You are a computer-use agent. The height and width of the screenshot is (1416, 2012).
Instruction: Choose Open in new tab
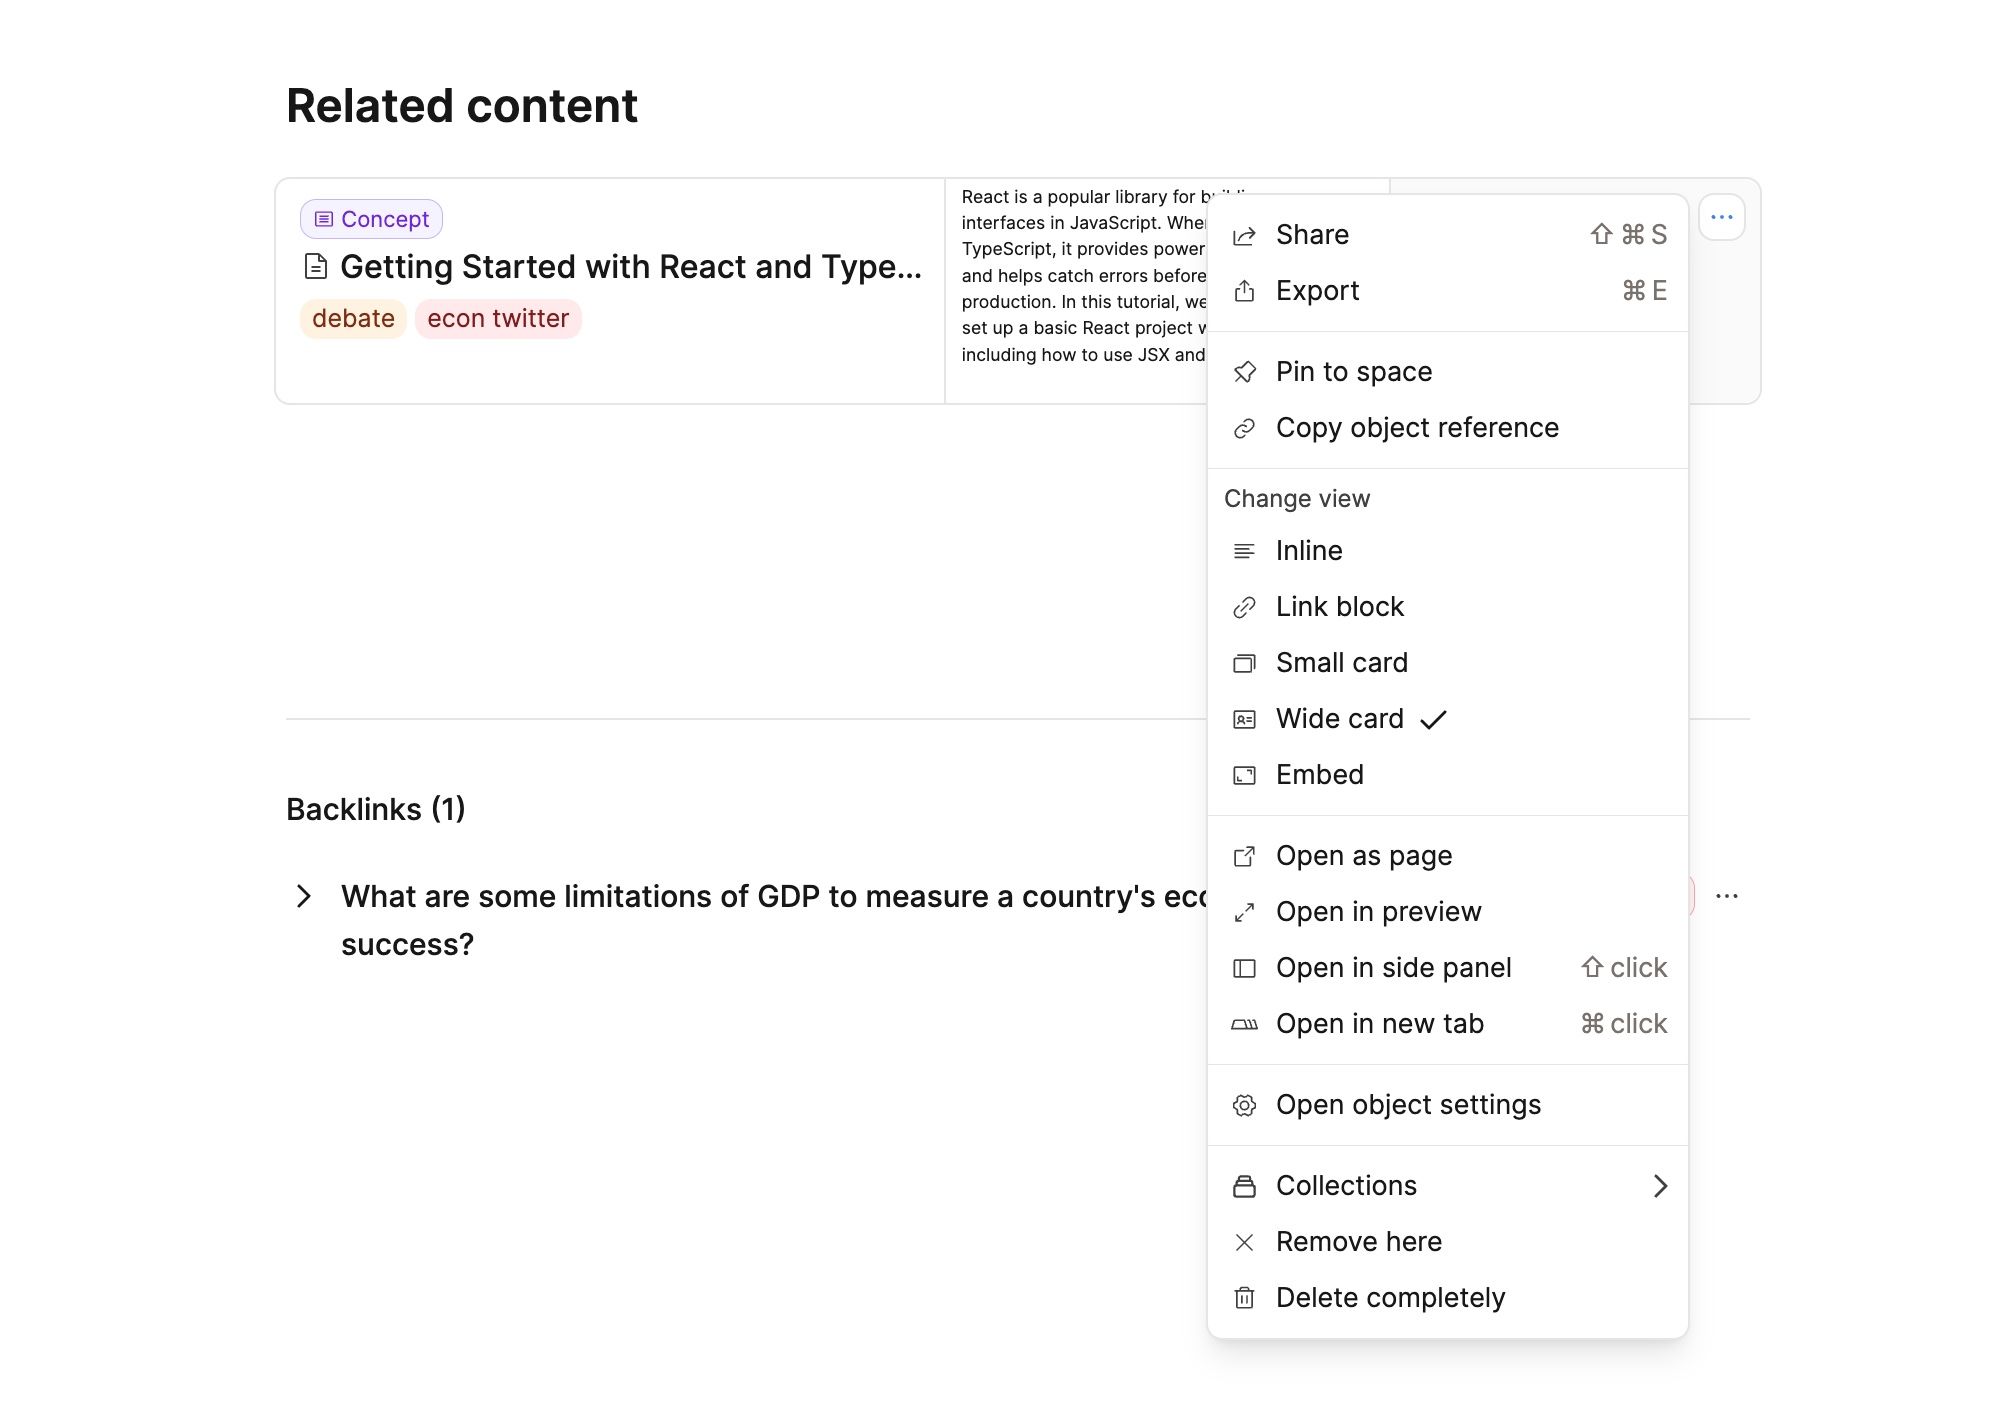coord(1379,1023)
